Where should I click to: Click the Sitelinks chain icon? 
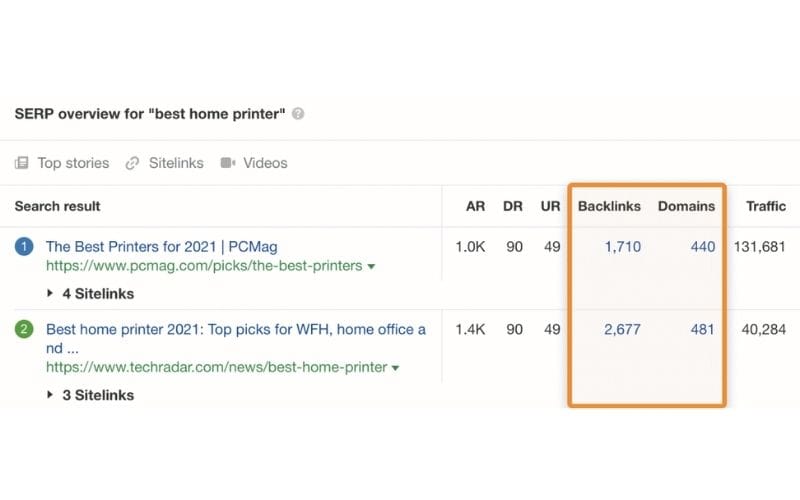pyautogui.click(x=132, y=163)
